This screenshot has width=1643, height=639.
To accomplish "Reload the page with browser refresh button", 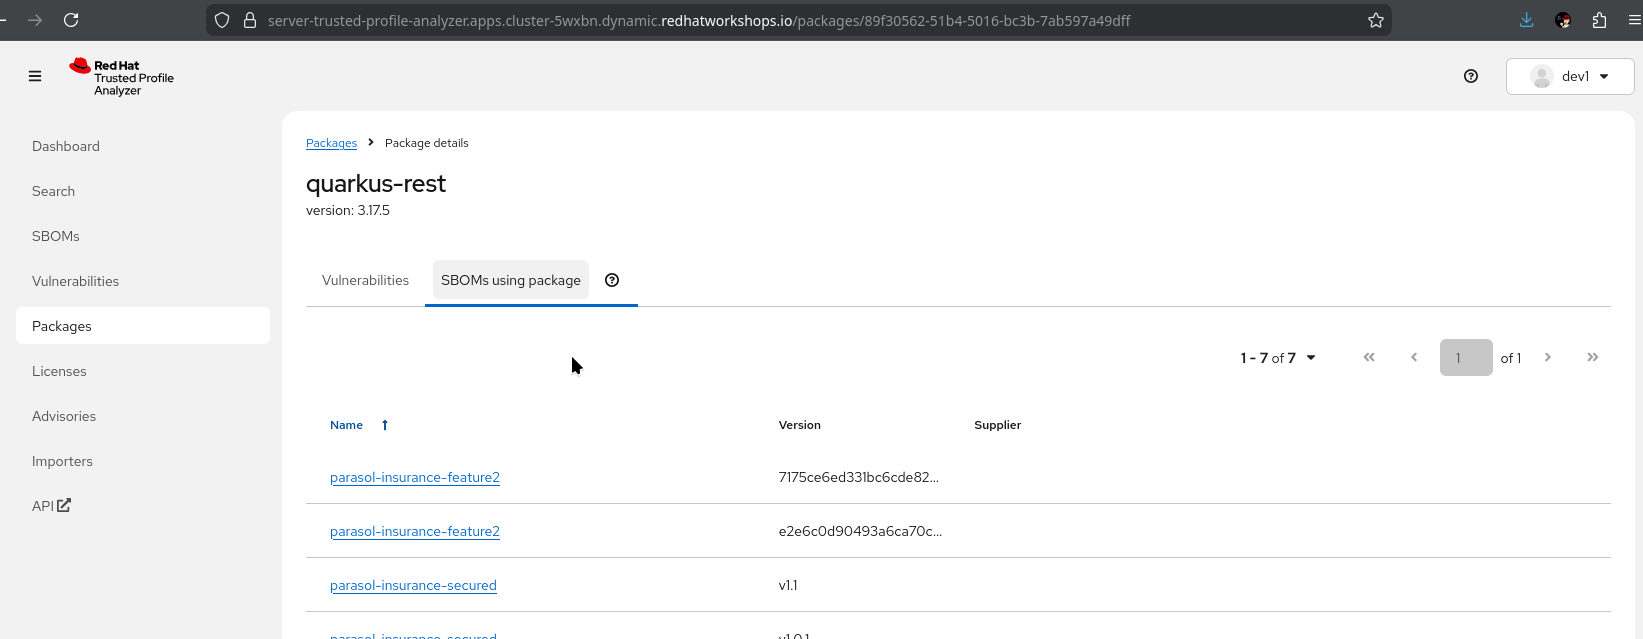I will coord(71,20).
